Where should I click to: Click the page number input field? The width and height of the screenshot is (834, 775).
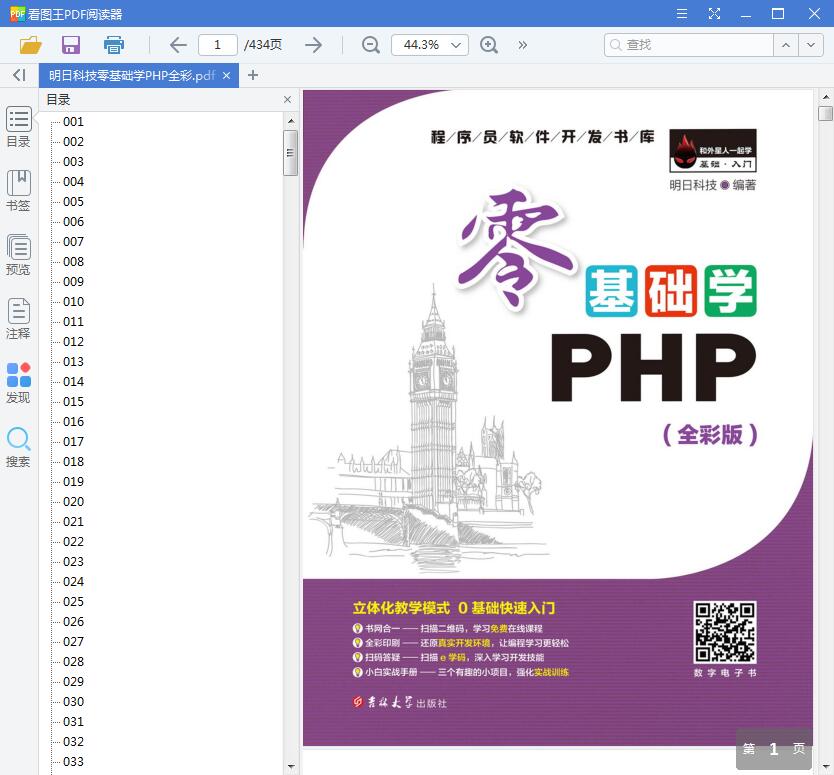(x=218, y=45)
